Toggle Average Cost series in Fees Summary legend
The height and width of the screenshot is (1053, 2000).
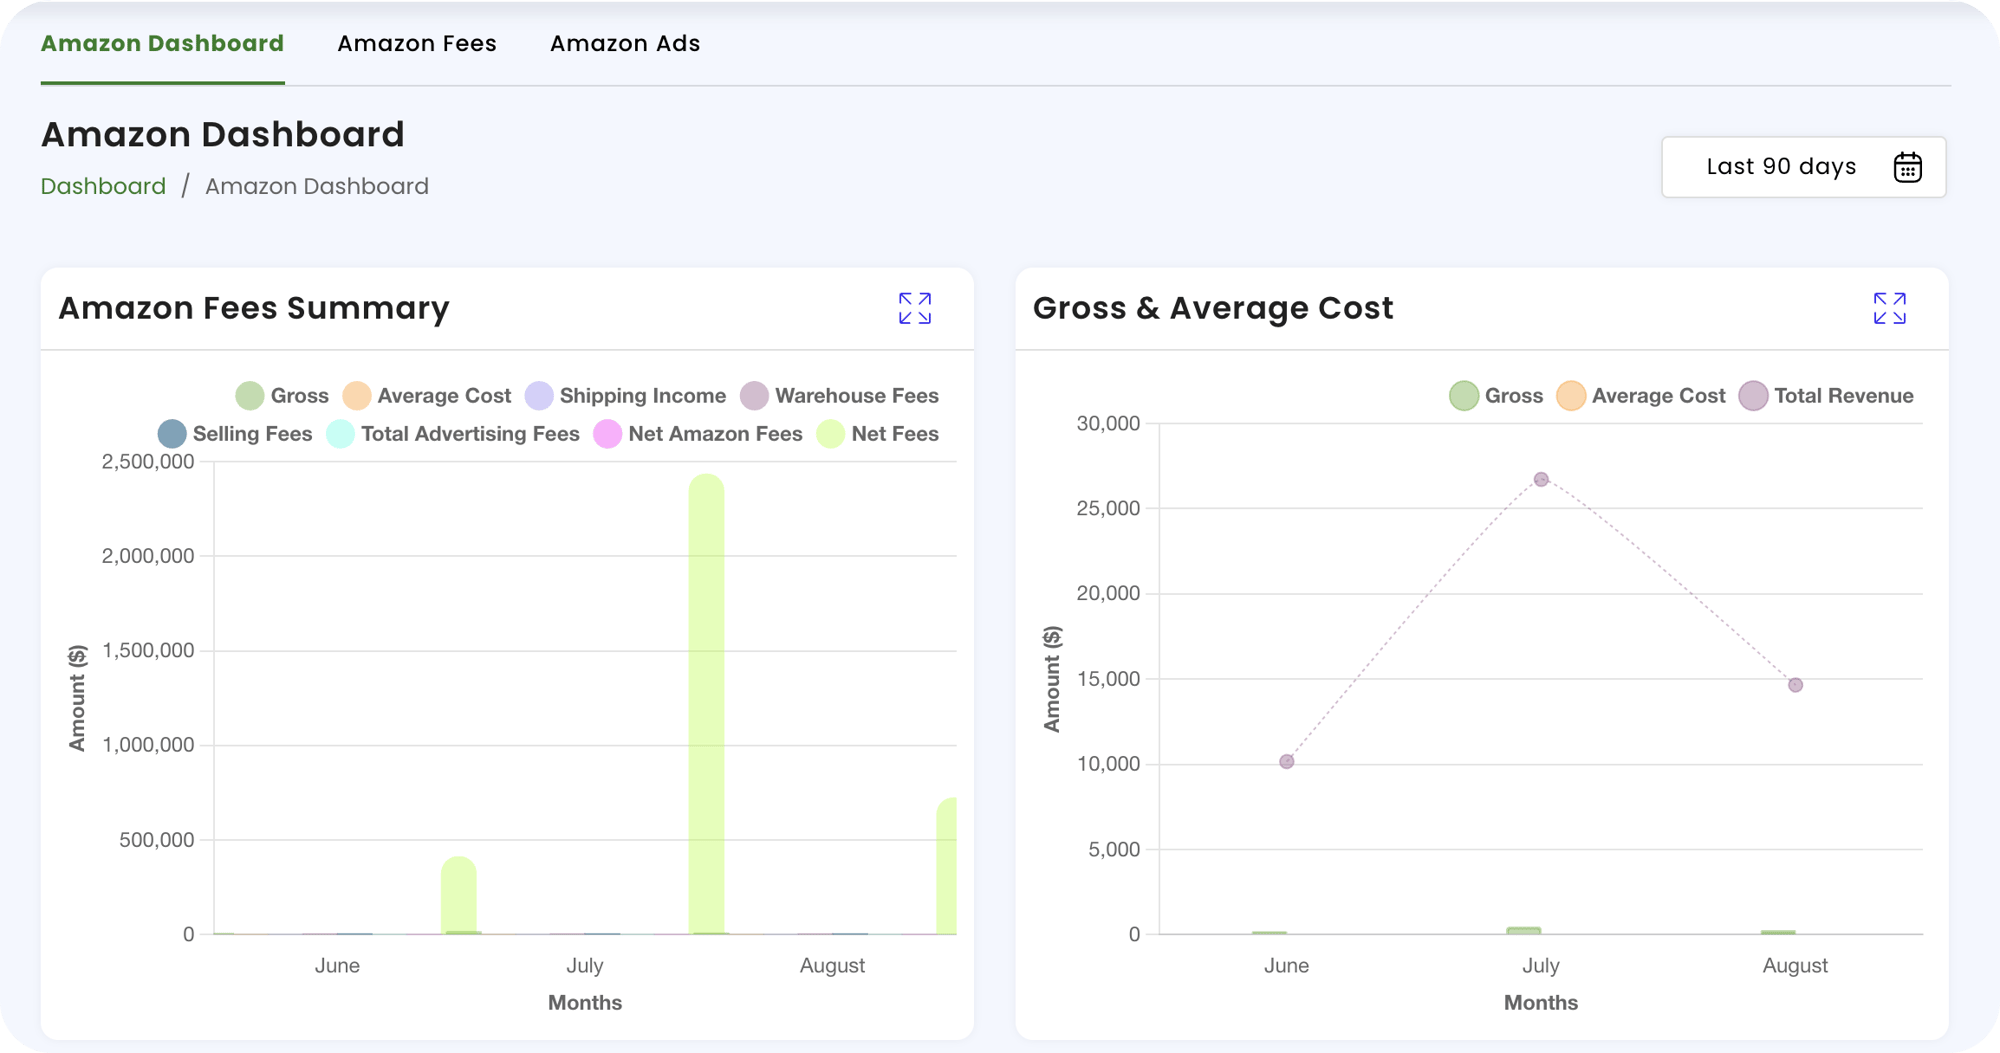[427, 395]
